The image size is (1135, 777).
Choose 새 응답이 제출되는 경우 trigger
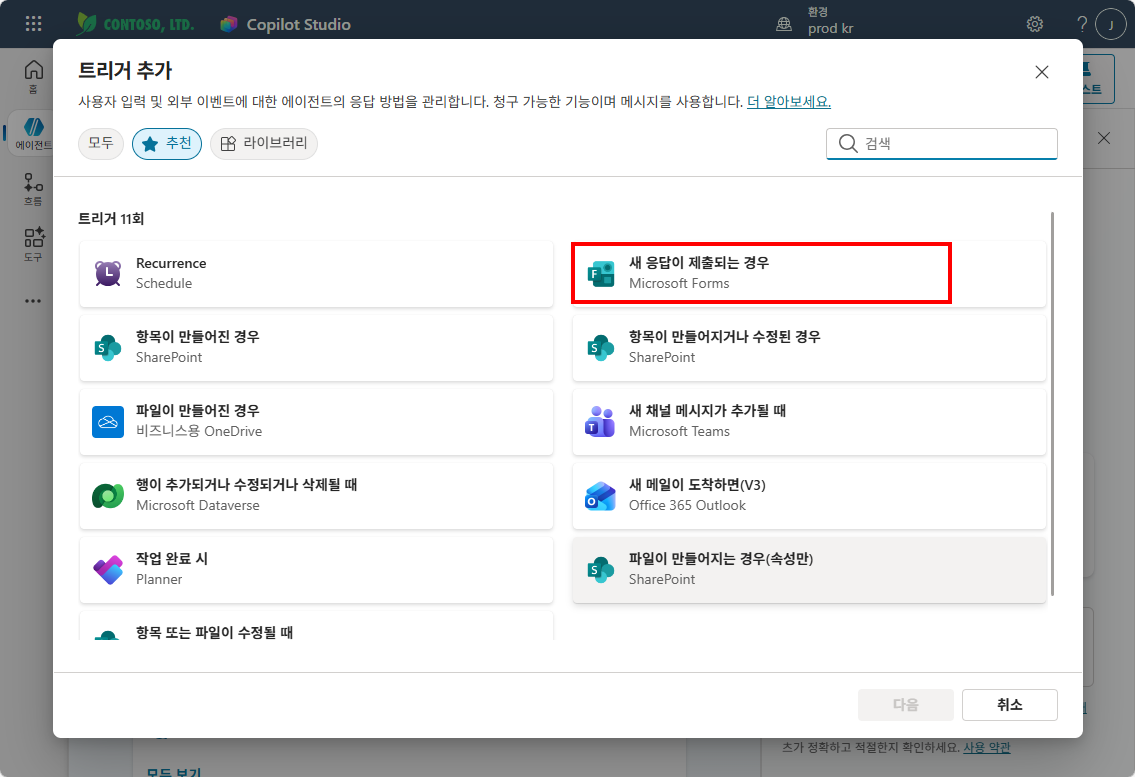[x=809, y=274]
